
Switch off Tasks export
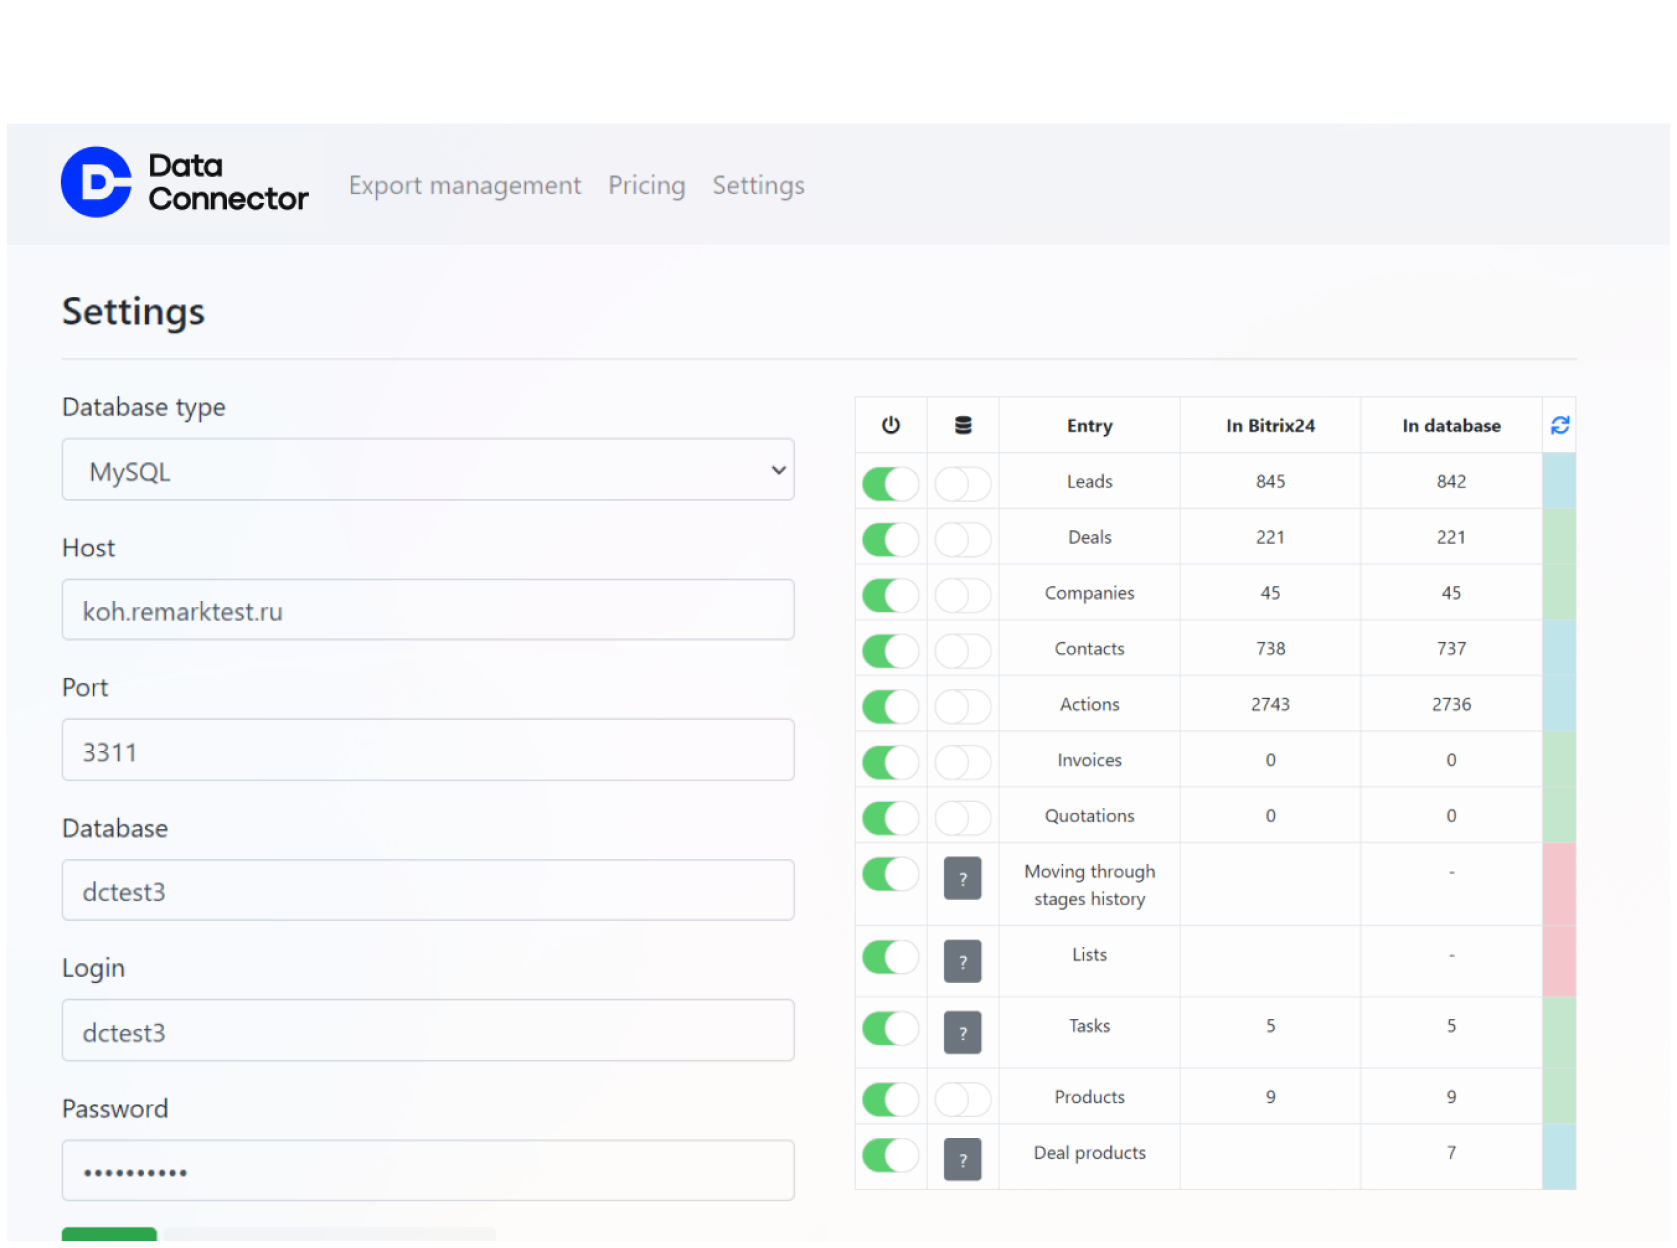point(891,1028)
